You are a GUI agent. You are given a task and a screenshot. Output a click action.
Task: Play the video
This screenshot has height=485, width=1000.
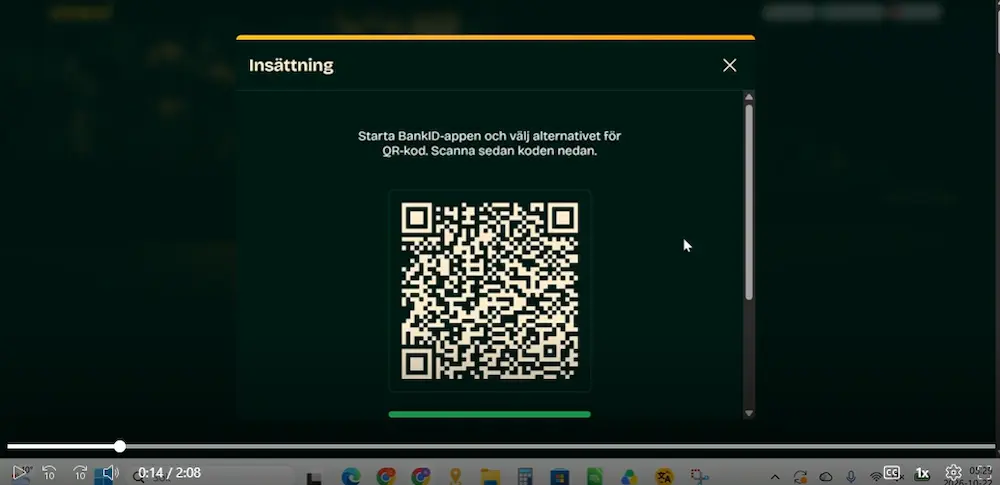point(19,473)
